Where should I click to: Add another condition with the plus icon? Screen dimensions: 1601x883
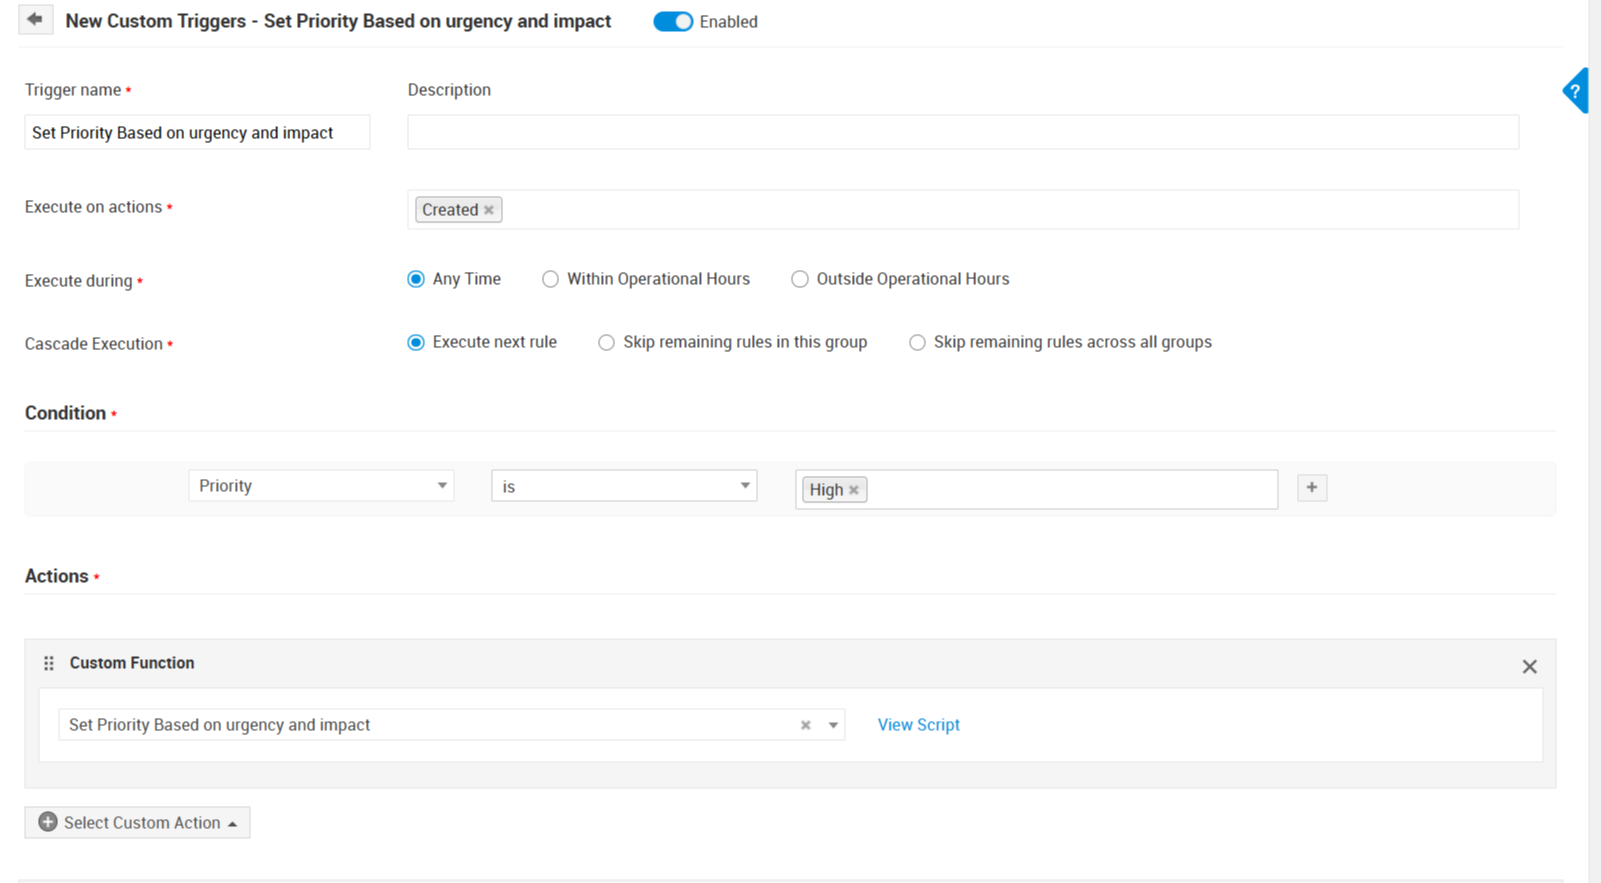click(x=1312, y=488)
